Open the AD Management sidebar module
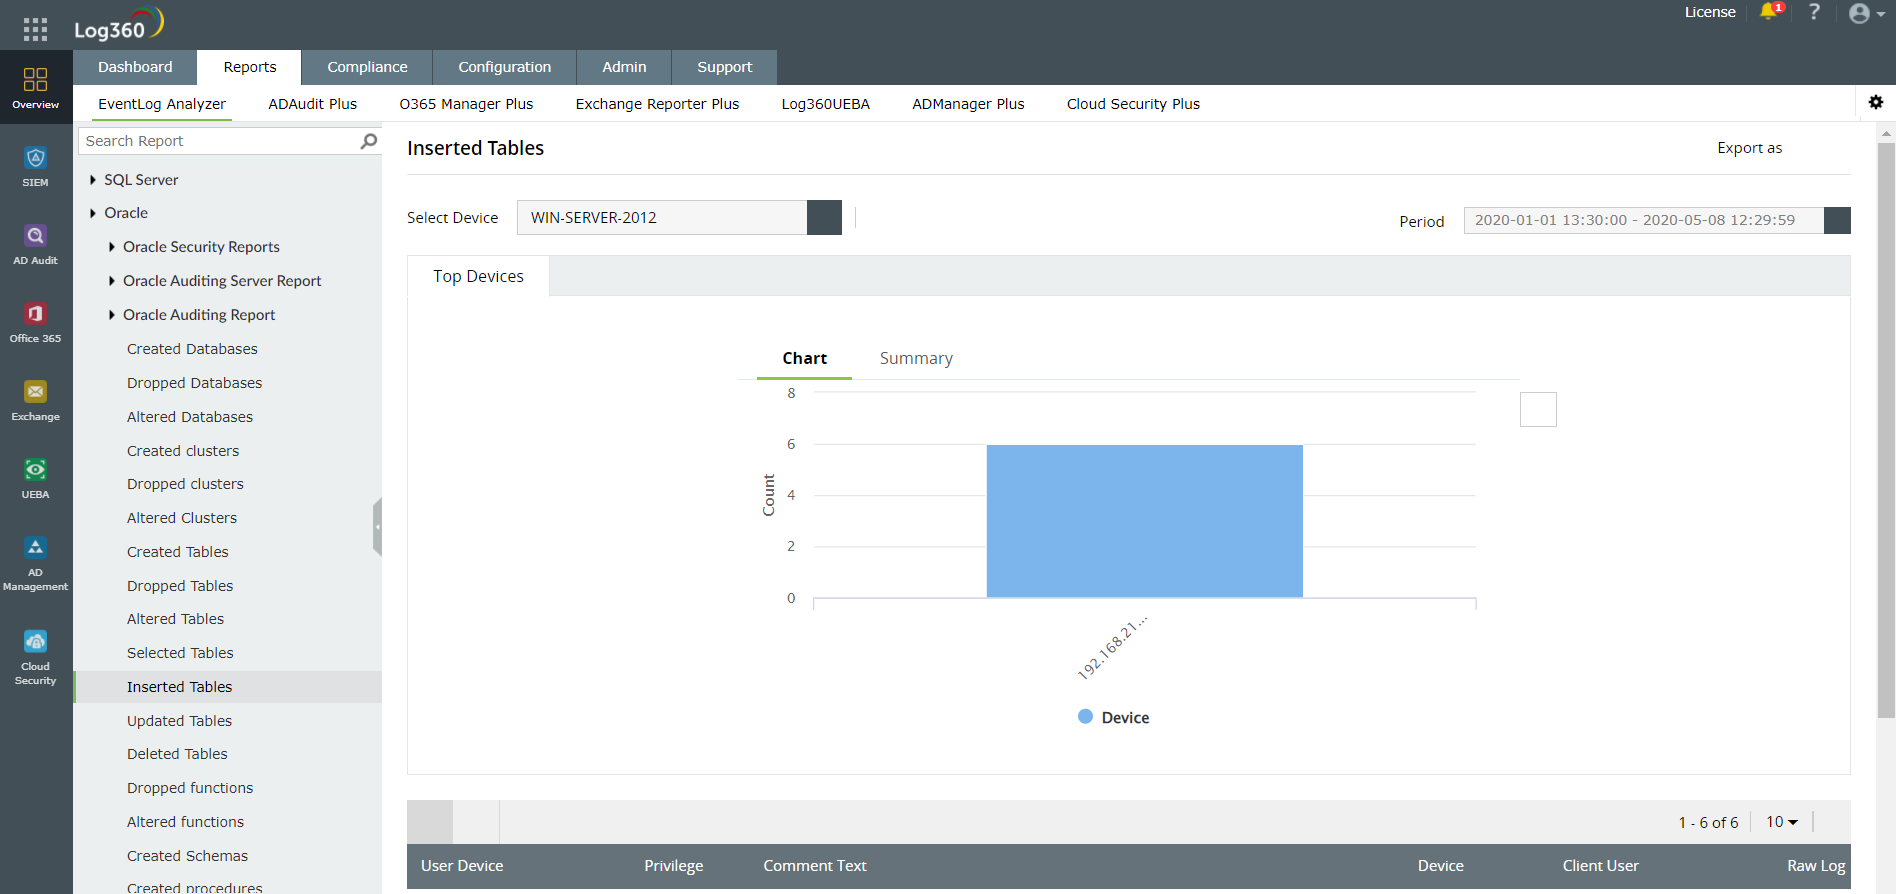Screen dimensions: 1896x894 (36, 564)
